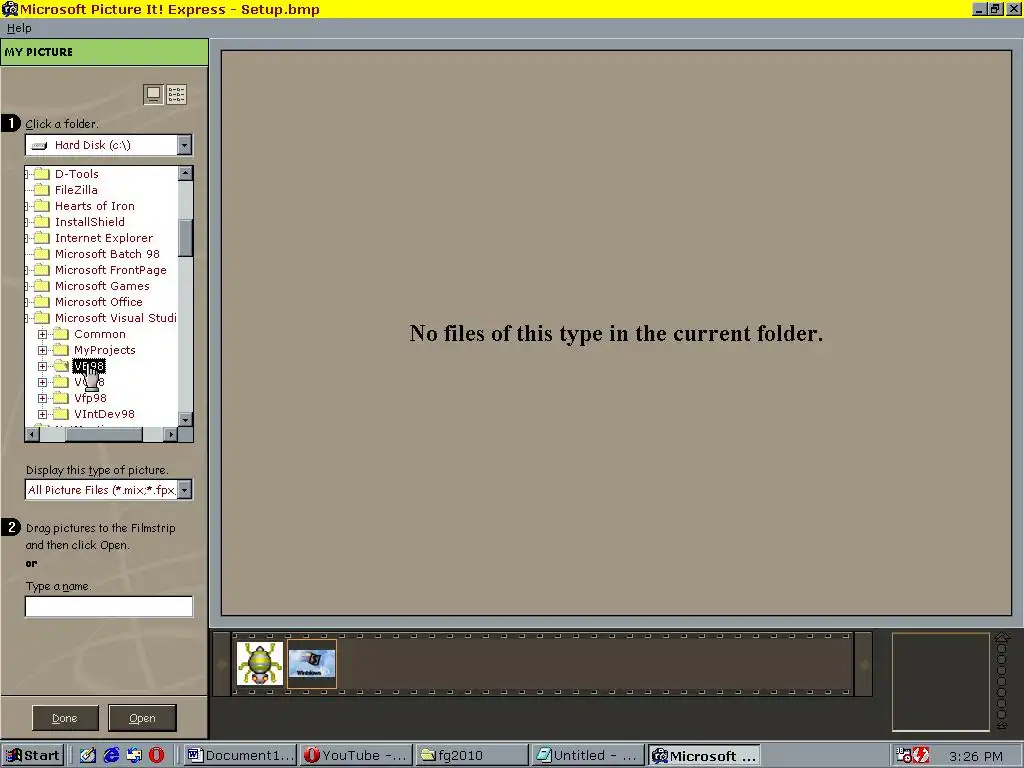Switch to fg2010 folder taskbar button
The width and height of the screenshot is (1024, 768).
click(x=472, y=756)
